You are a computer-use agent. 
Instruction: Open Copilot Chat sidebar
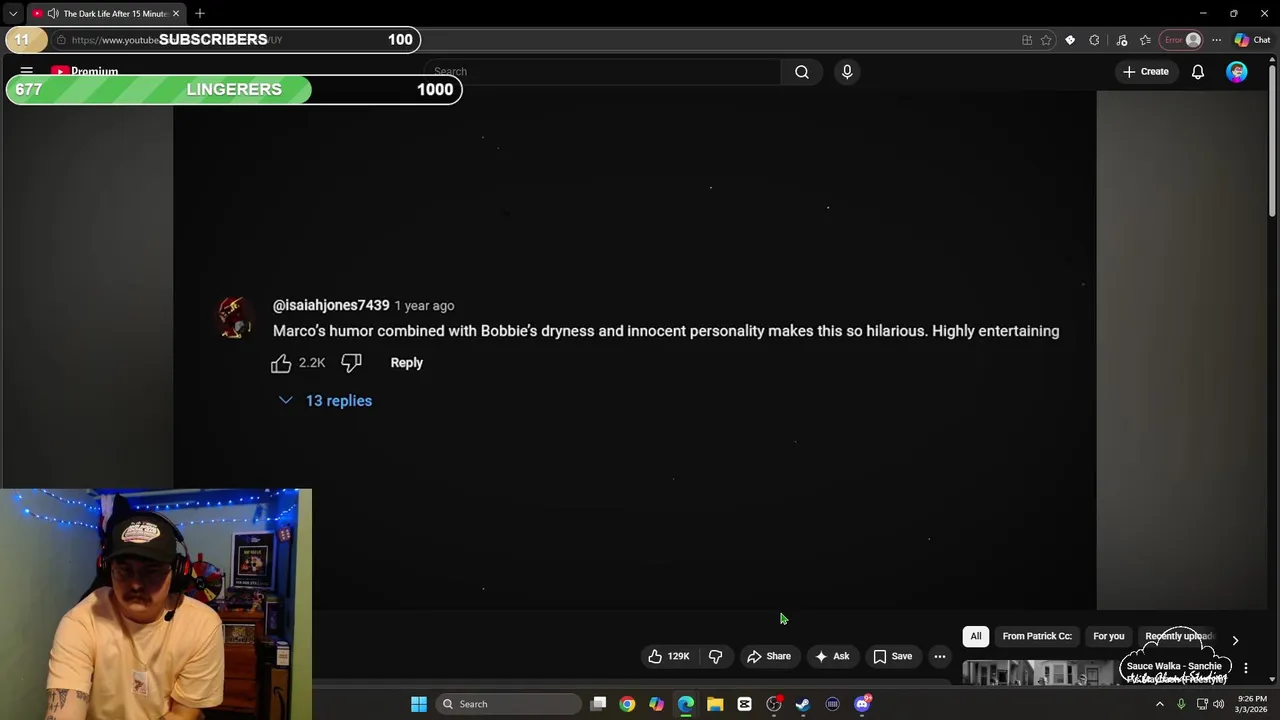[x=1252, y=40]
